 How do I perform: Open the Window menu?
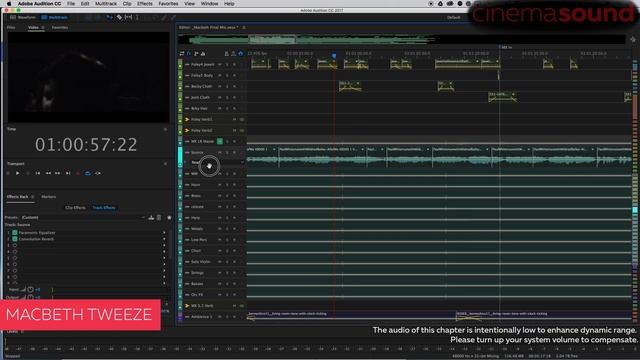coord(209,4)
